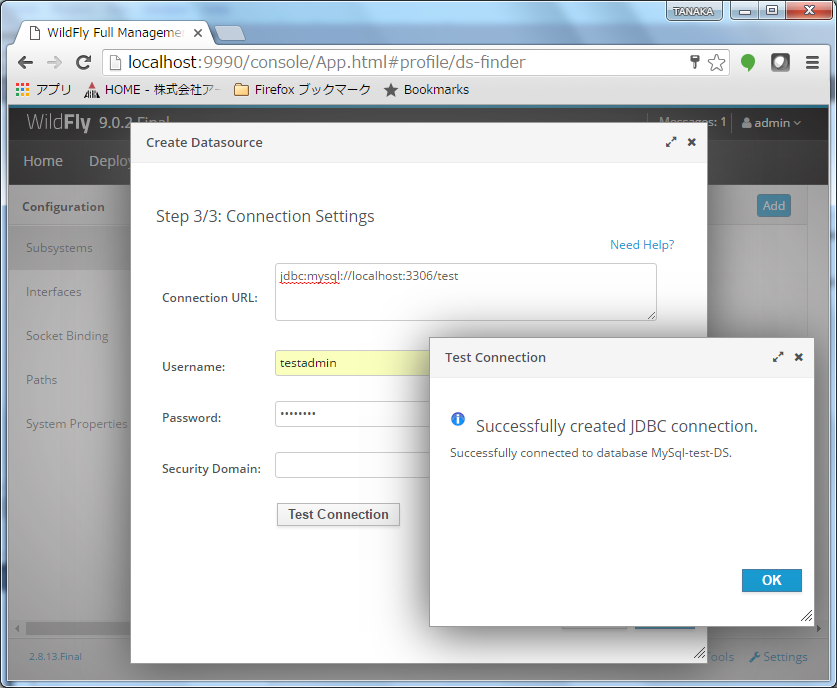Select Interfaces in Configuration sidebar
The height and width of the screenshot is (688, 837).
tap(69, 292)
